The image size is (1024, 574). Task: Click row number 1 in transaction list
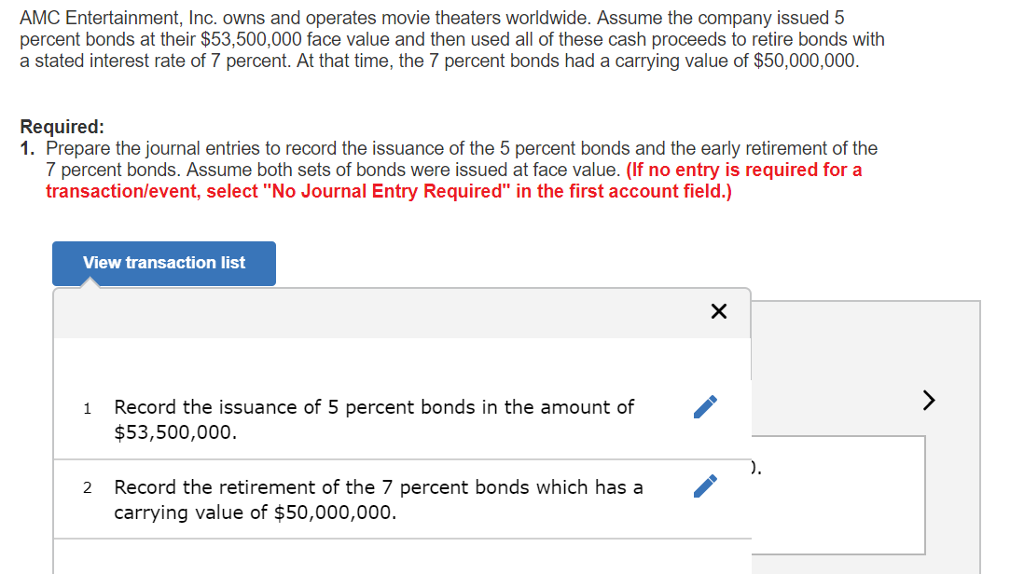click(x=88, y=409)
